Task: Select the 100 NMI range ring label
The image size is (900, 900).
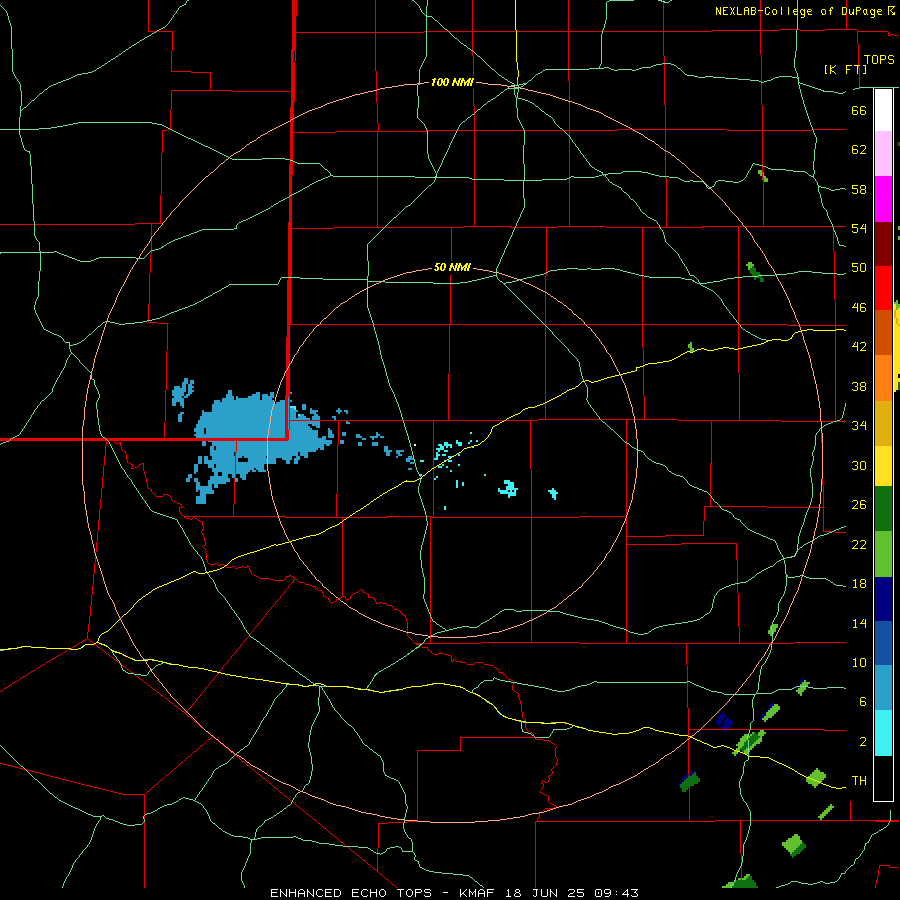Action: (x=452, y=82)
